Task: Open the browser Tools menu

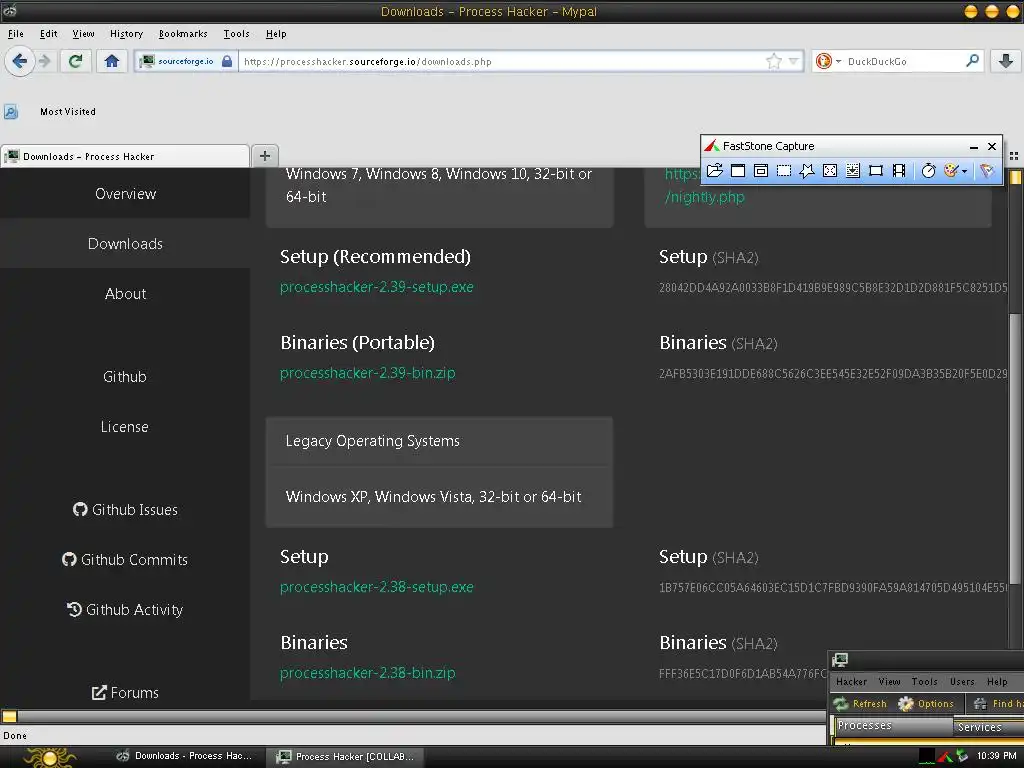Action: pyautogui.click(x=236, y=34)
